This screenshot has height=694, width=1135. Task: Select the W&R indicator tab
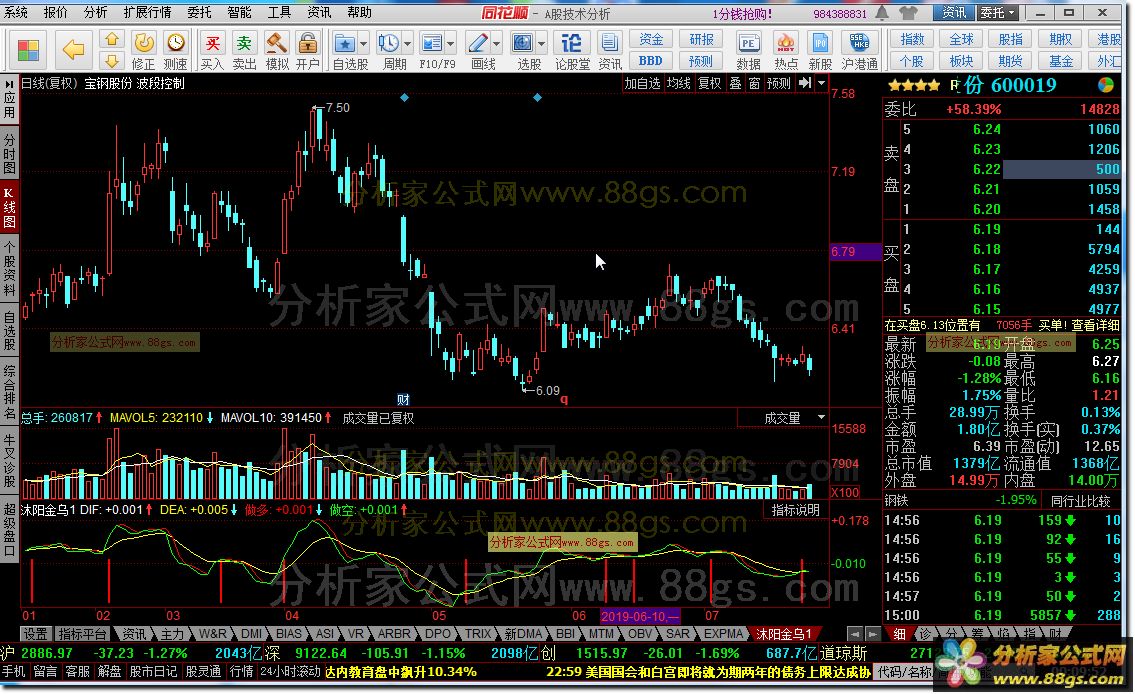pos(212,634)
